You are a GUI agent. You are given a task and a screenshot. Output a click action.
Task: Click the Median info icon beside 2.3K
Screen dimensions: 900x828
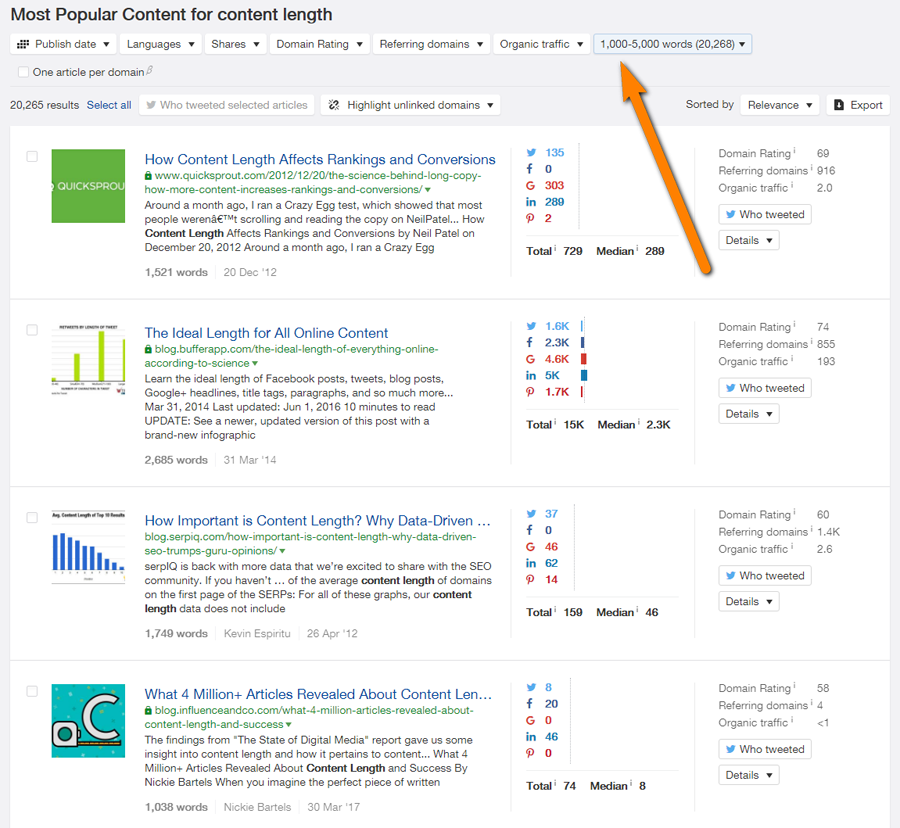coord(638,422)
